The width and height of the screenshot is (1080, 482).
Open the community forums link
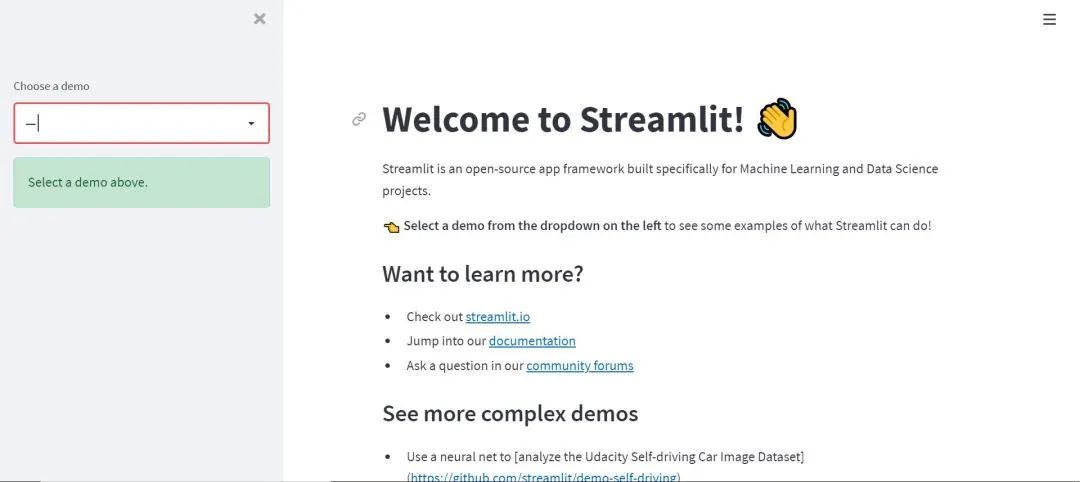[580, 366]
